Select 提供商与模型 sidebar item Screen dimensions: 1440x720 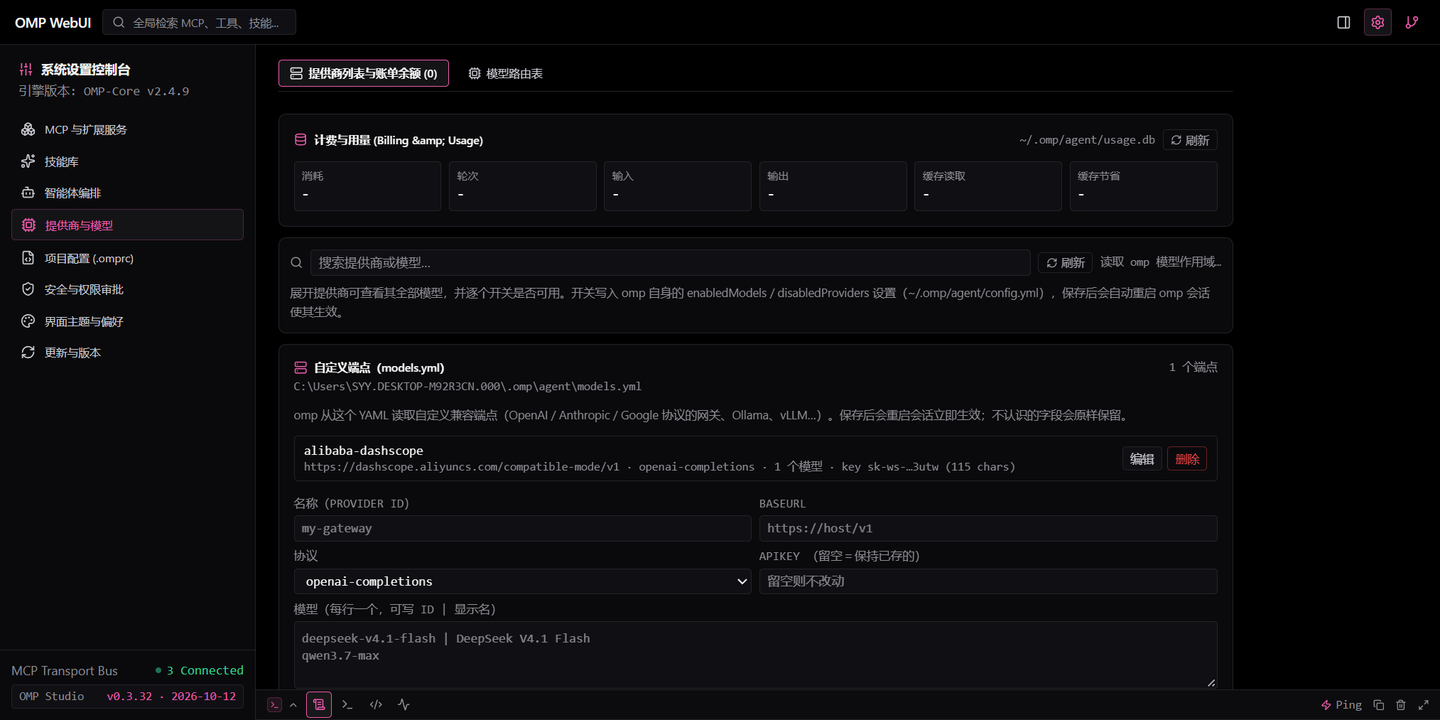click(127, 225)
